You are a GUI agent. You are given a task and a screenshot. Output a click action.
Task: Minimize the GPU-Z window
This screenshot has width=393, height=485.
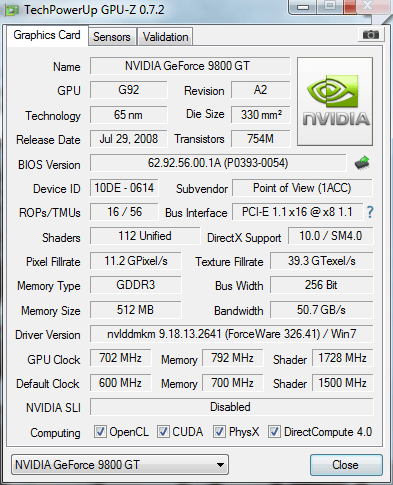tap(303, 7)
